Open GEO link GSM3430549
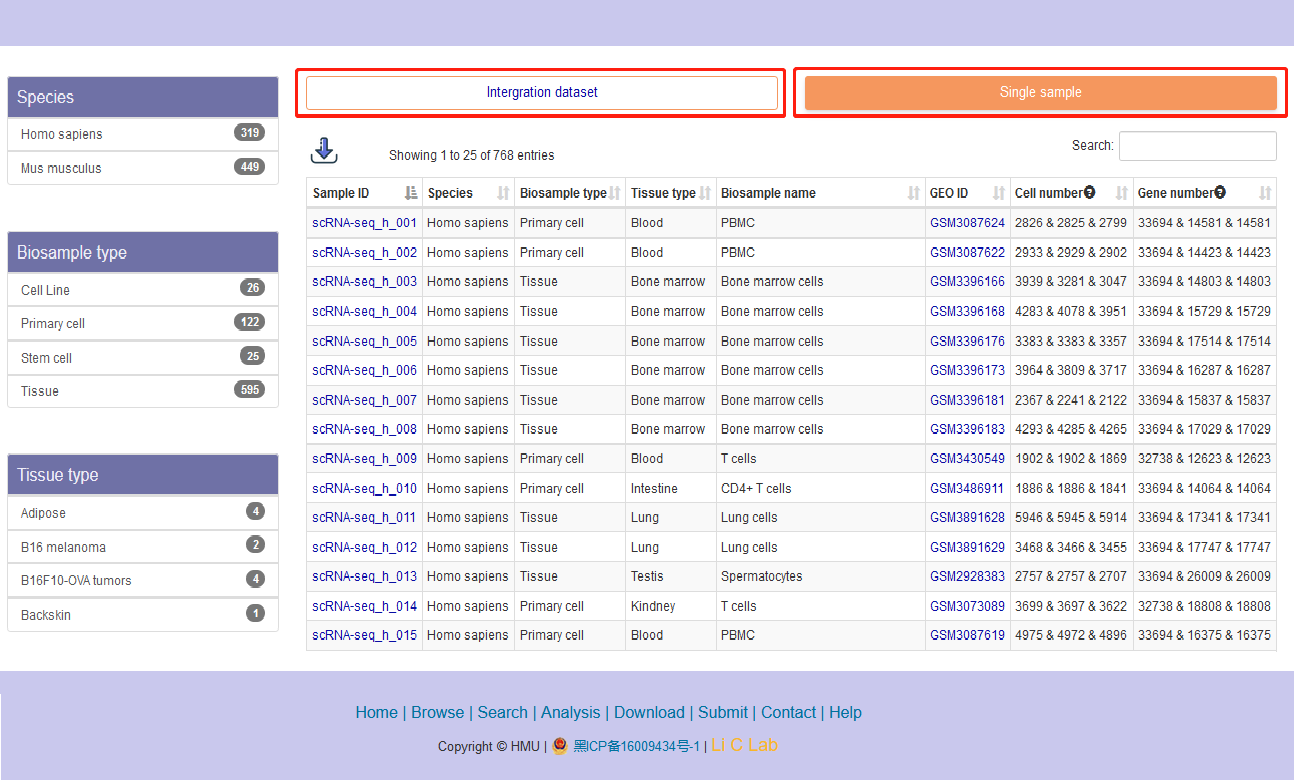 [967, 459]
